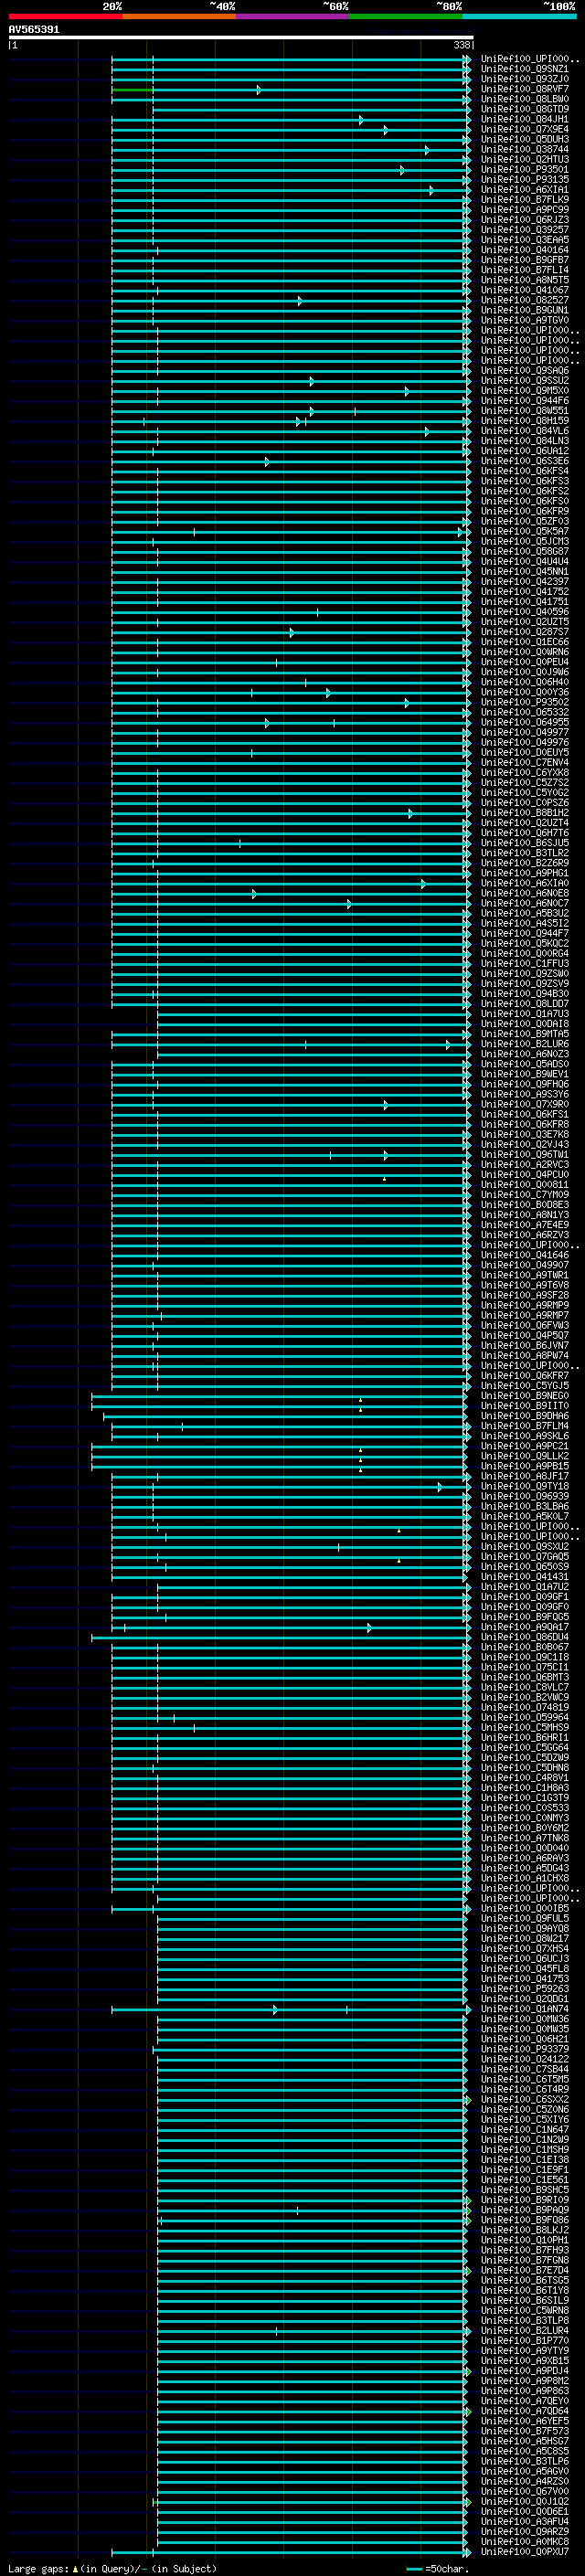Click the query end position 338
The image size is (585, 2576).
point(462,45)
